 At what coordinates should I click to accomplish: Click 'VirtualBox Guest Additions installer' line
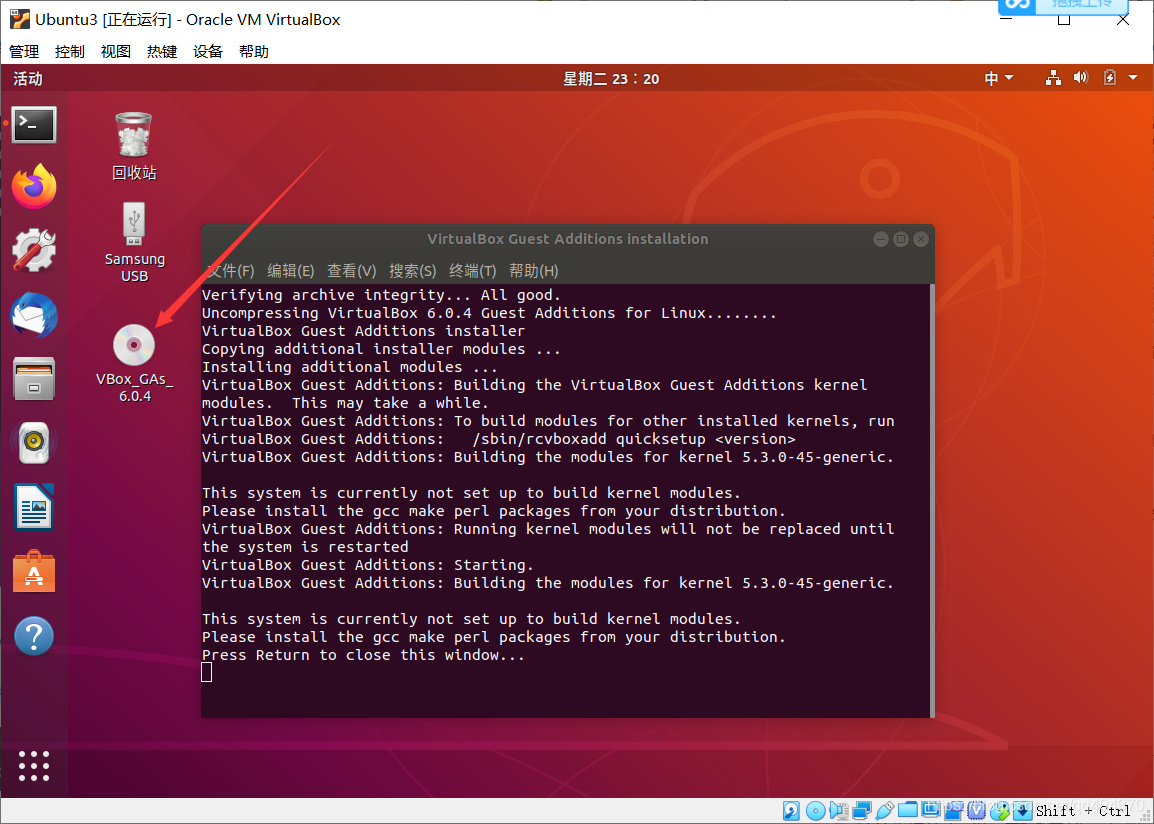(364, 331)
